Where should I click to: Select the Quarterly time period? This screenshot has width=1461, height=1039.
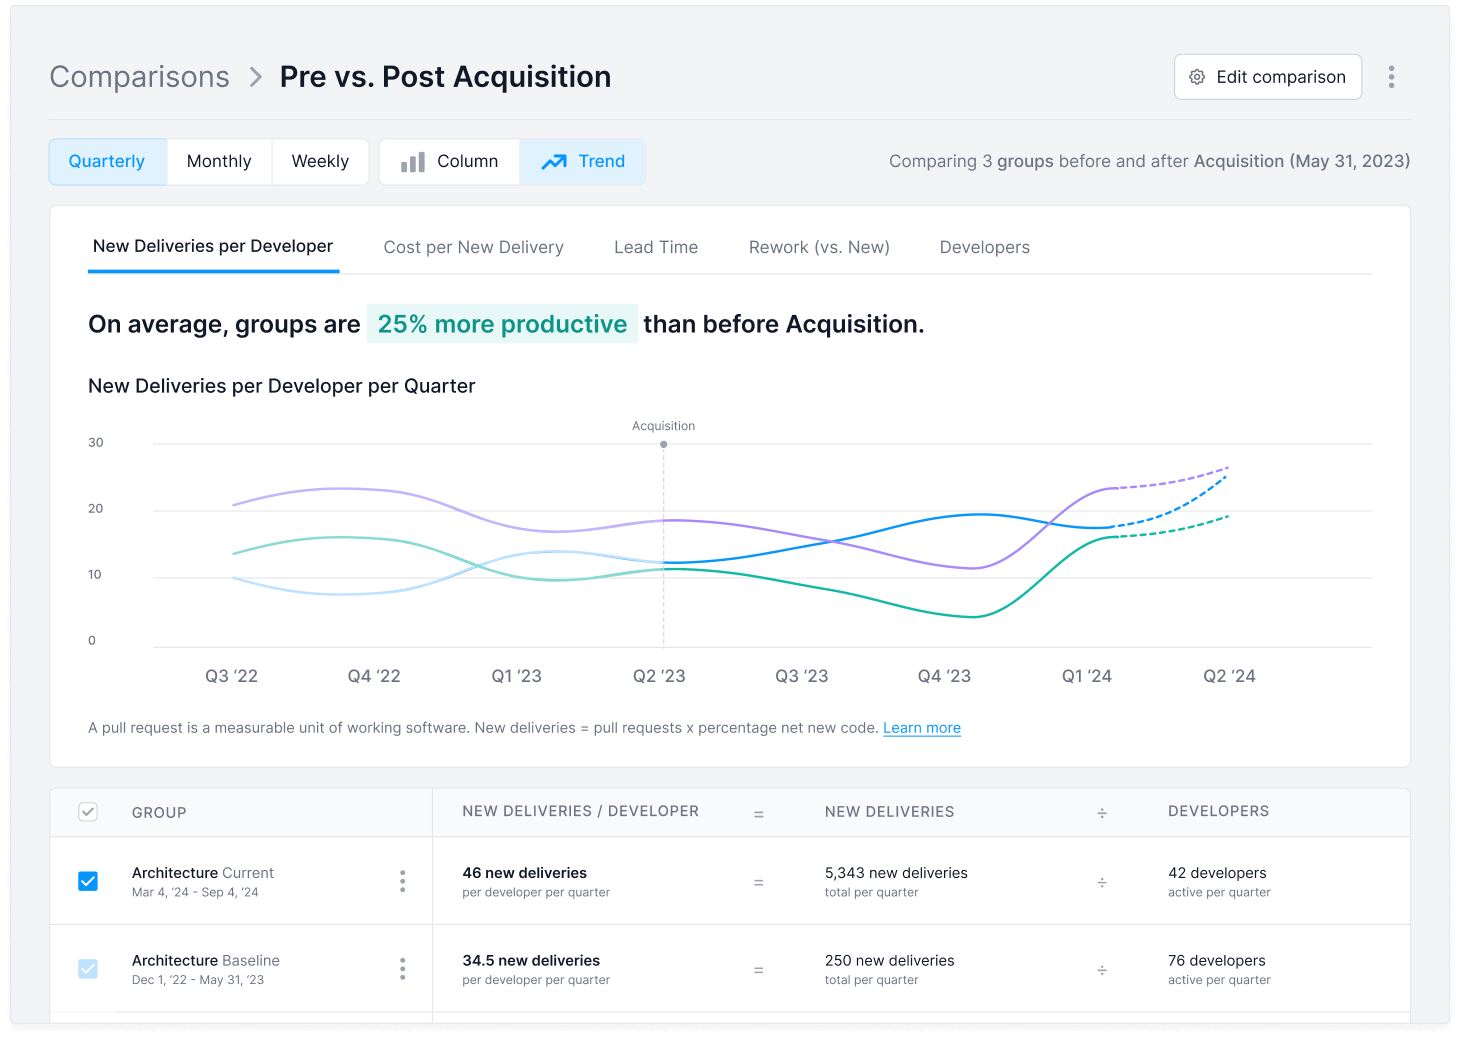click(x=107, y=162)
